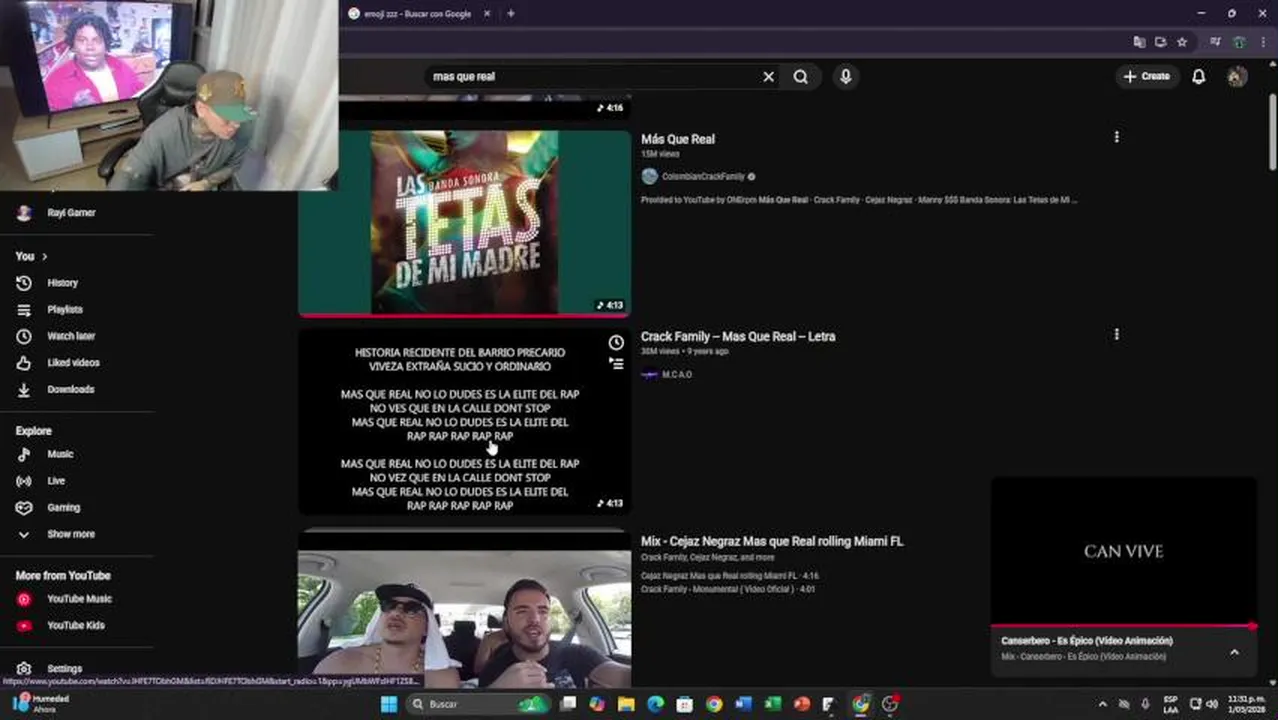Screen dimensions: 1278x720
Task: Play the lyrics video thumbnail
Action: coord(465,422)
